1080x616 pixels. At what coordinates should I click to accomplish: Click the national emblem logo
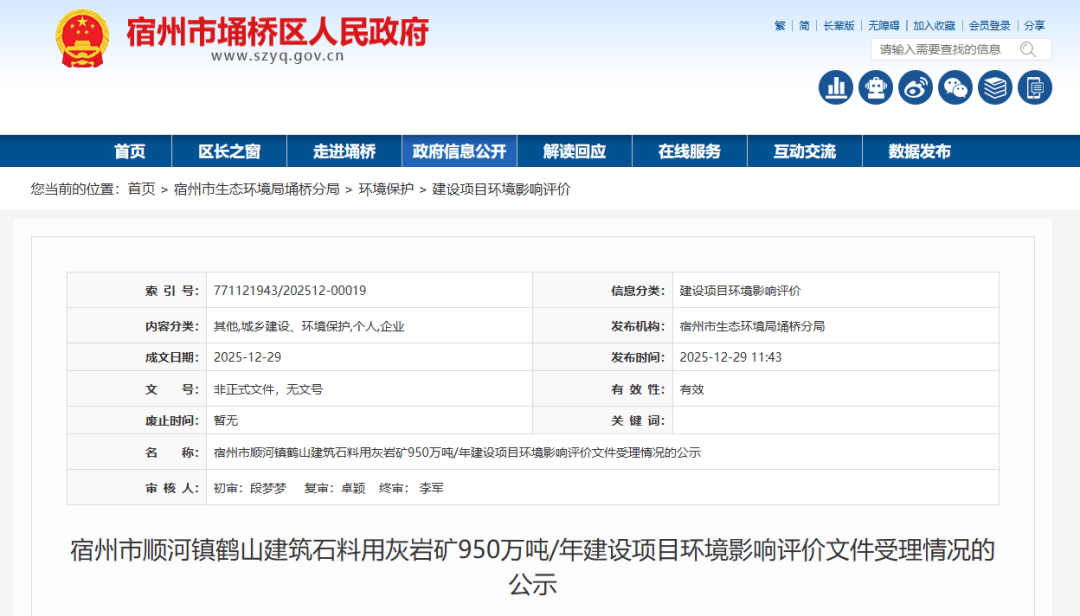click(83, 39)
